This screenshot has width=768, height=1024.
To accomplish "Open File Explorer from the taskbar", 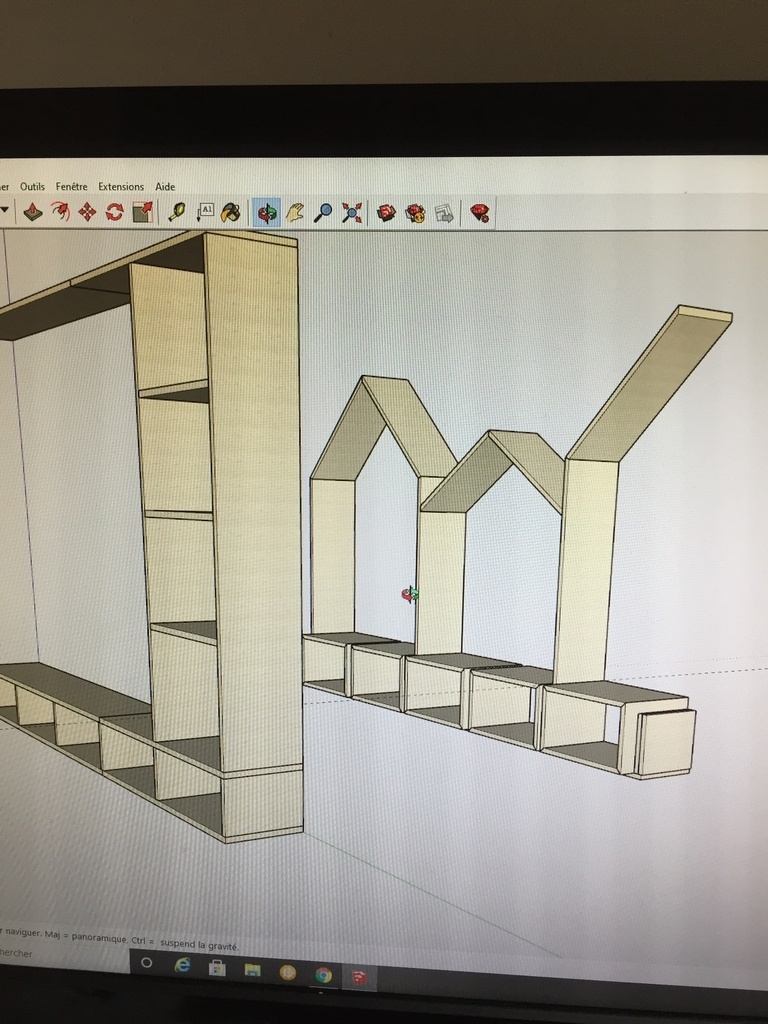I will click(x=252, y=970).
